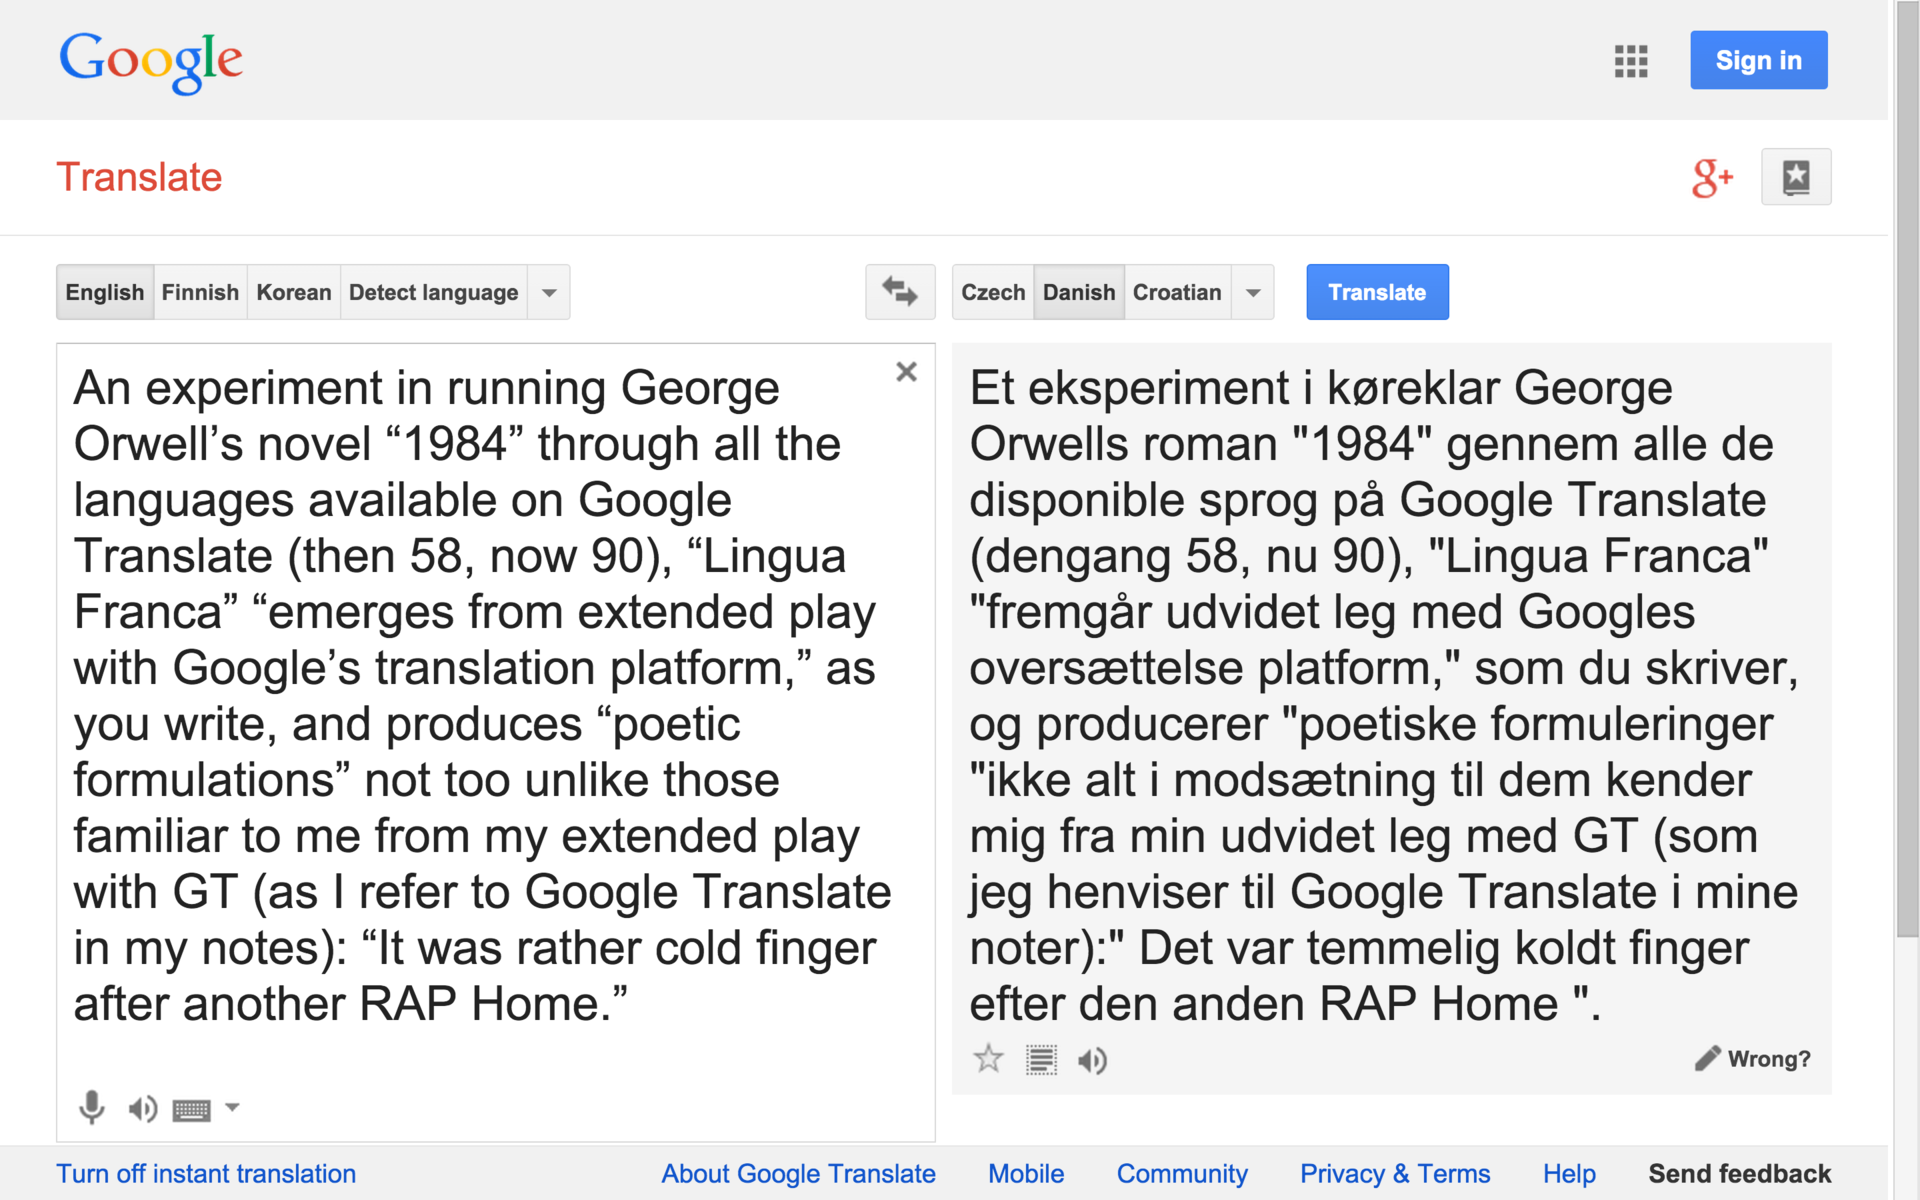Click the microphone voice input icon

pyautogui.click(x=91, y=1107)
